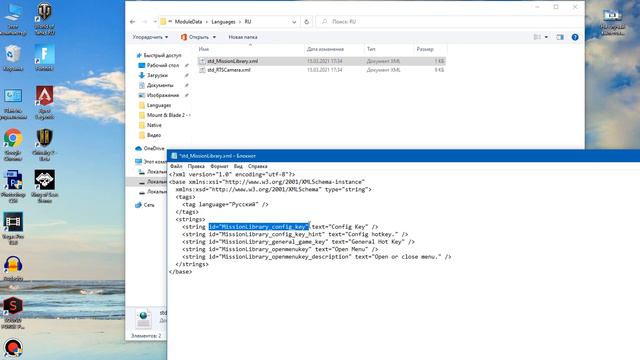Click Новая папка in Explorer toolbar
640x360 pixels.
243,37
